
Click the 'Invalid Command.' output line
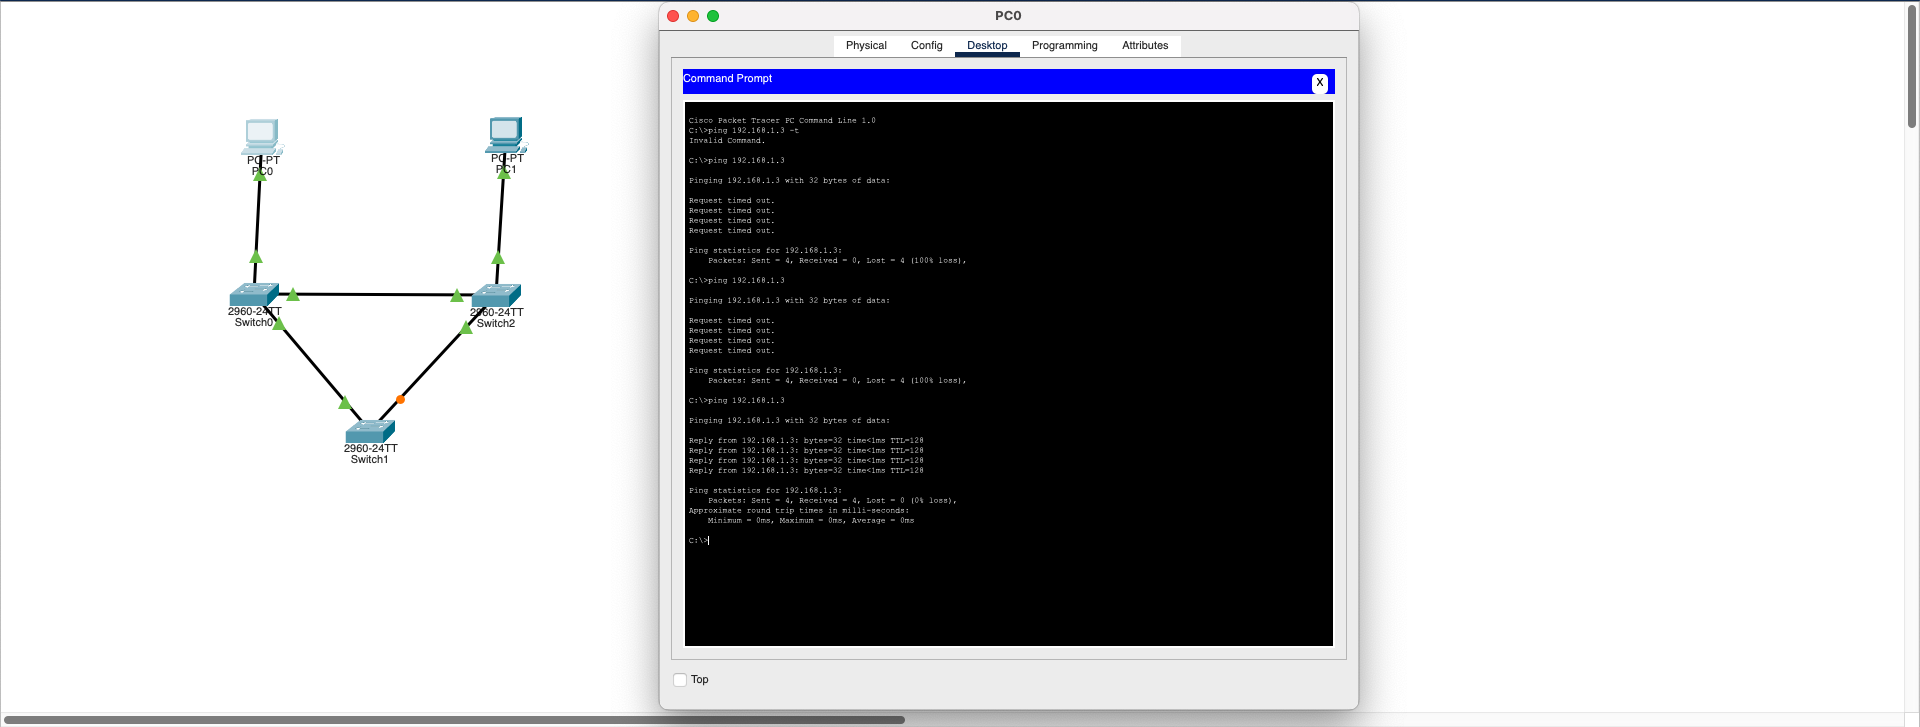pos(727,141)
